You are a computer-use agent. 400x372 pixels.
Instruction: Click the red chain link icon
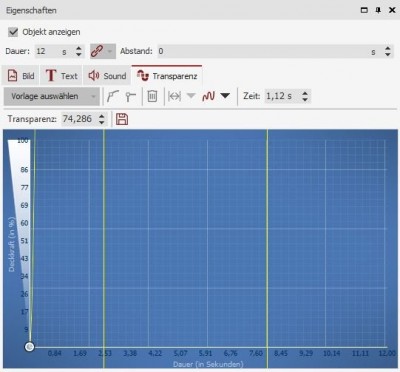97,51
